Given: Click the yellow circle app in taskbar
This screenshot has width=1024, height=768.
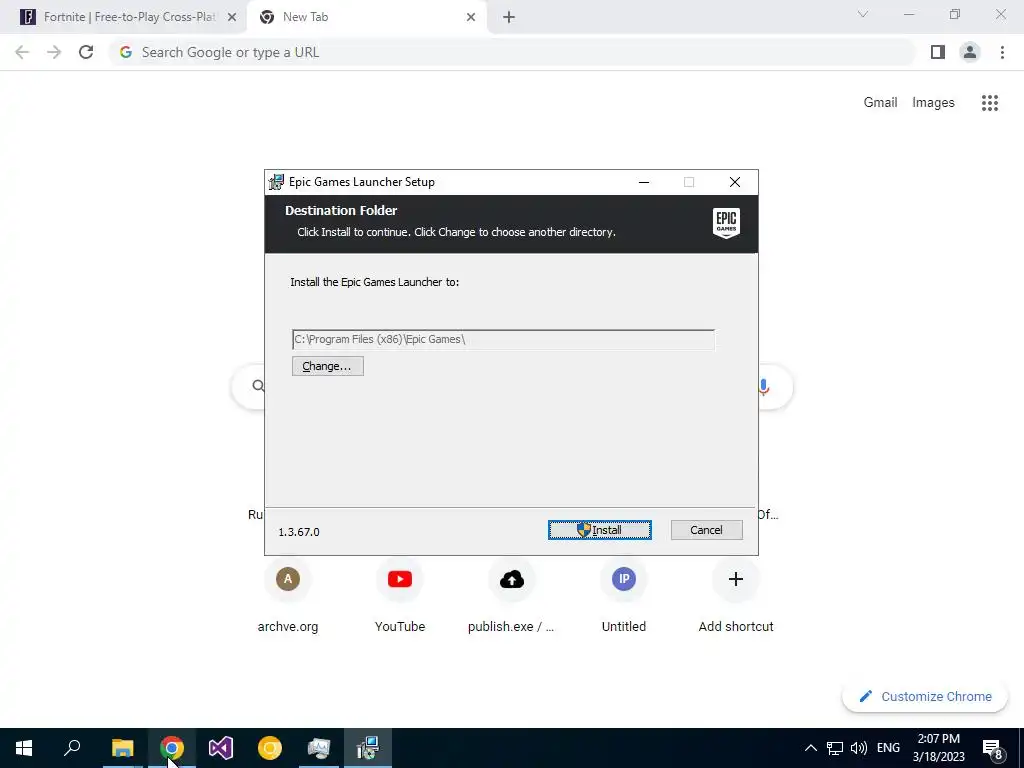Looking at the screenshot, I should coord(270,748).
